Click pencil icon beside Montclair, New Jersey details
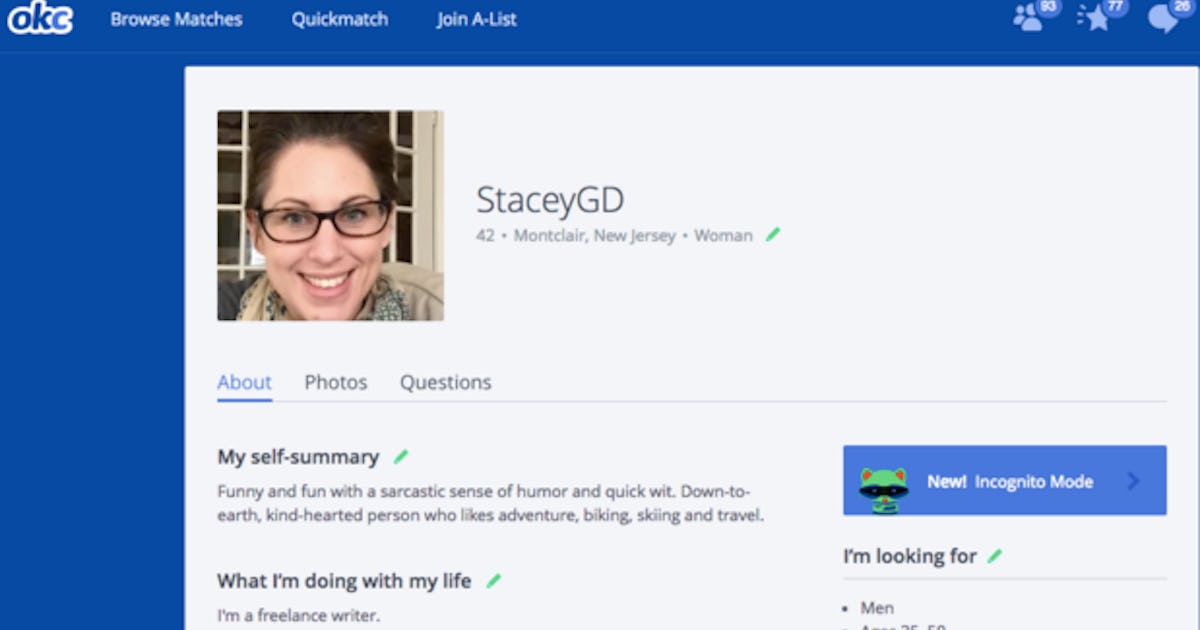 tap(773, 235)
